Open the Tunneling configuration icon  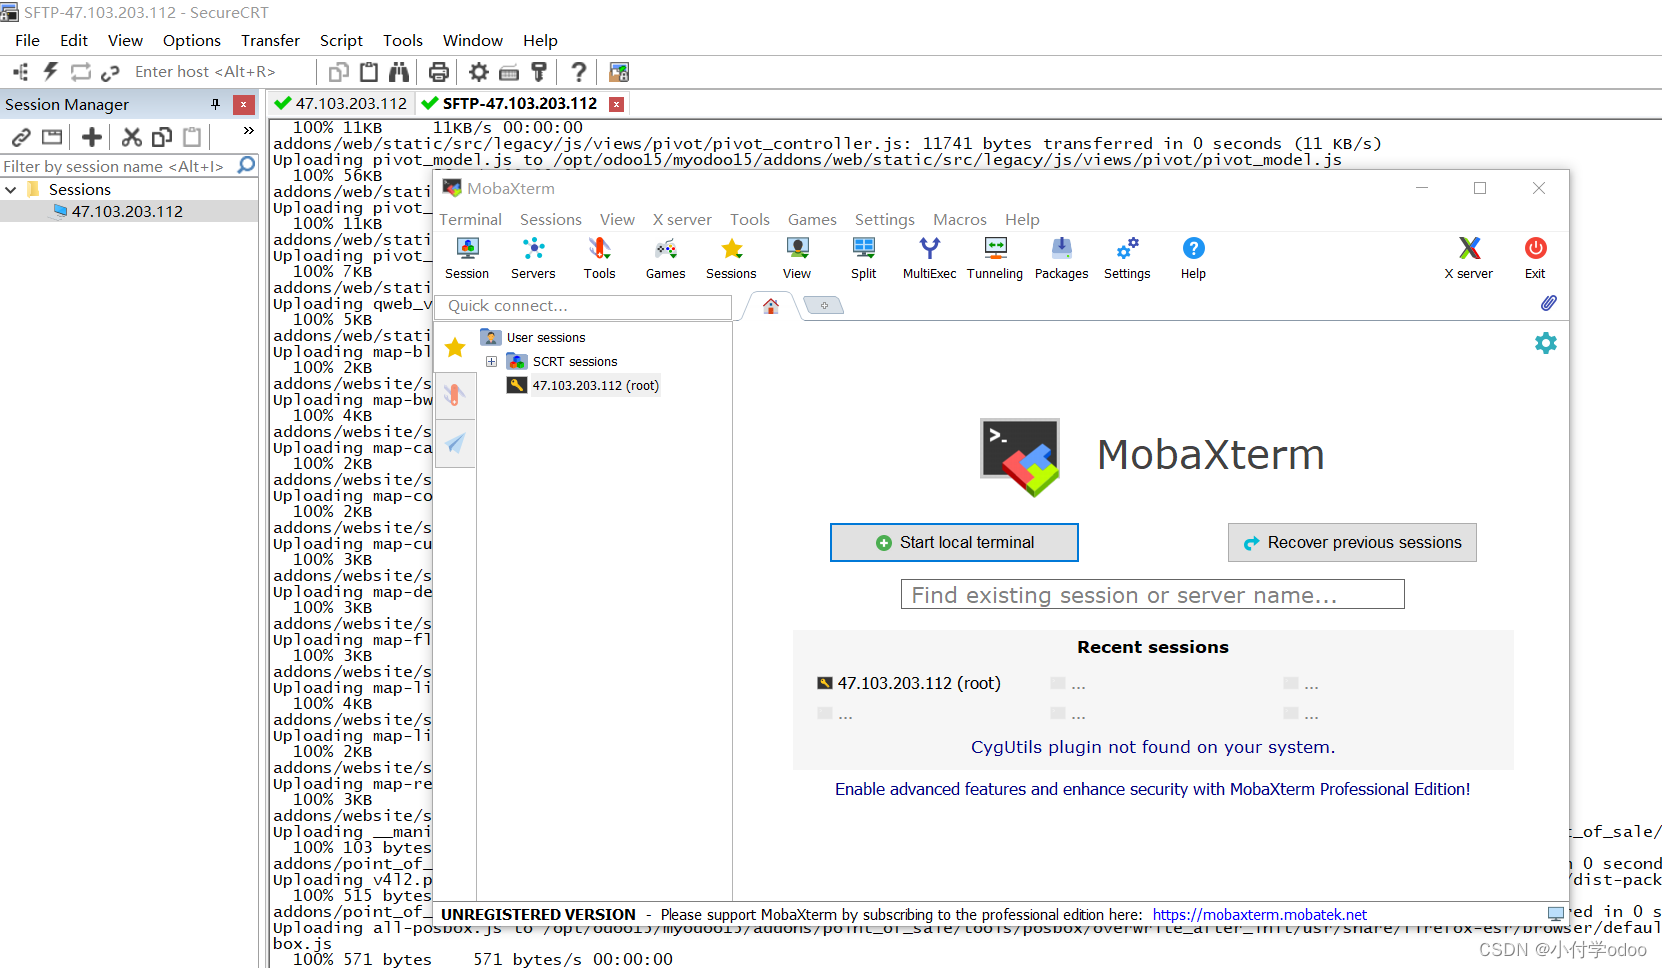(994, 257)
